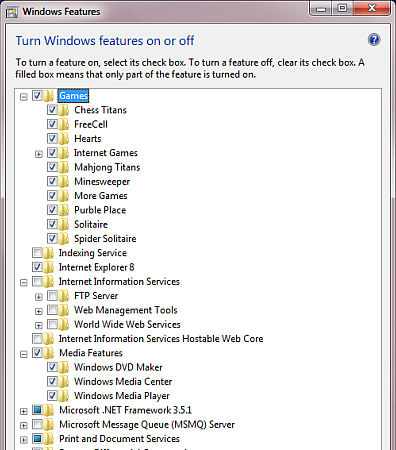Image resolution: width=396 pixels, height=450 pixels.
Task: Expand the Microsoft Message Queue Server node
Action: [23, 425]
